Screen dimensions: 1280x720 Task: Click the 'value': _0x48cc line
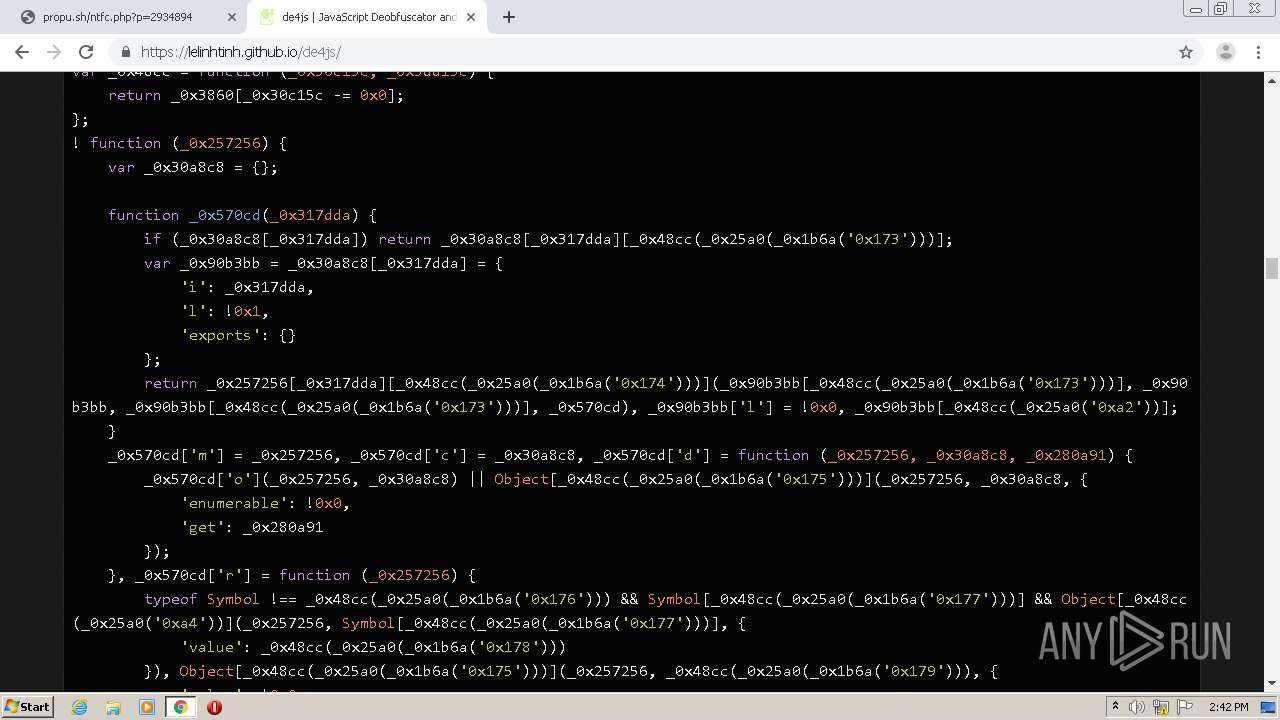pos(373,647)
